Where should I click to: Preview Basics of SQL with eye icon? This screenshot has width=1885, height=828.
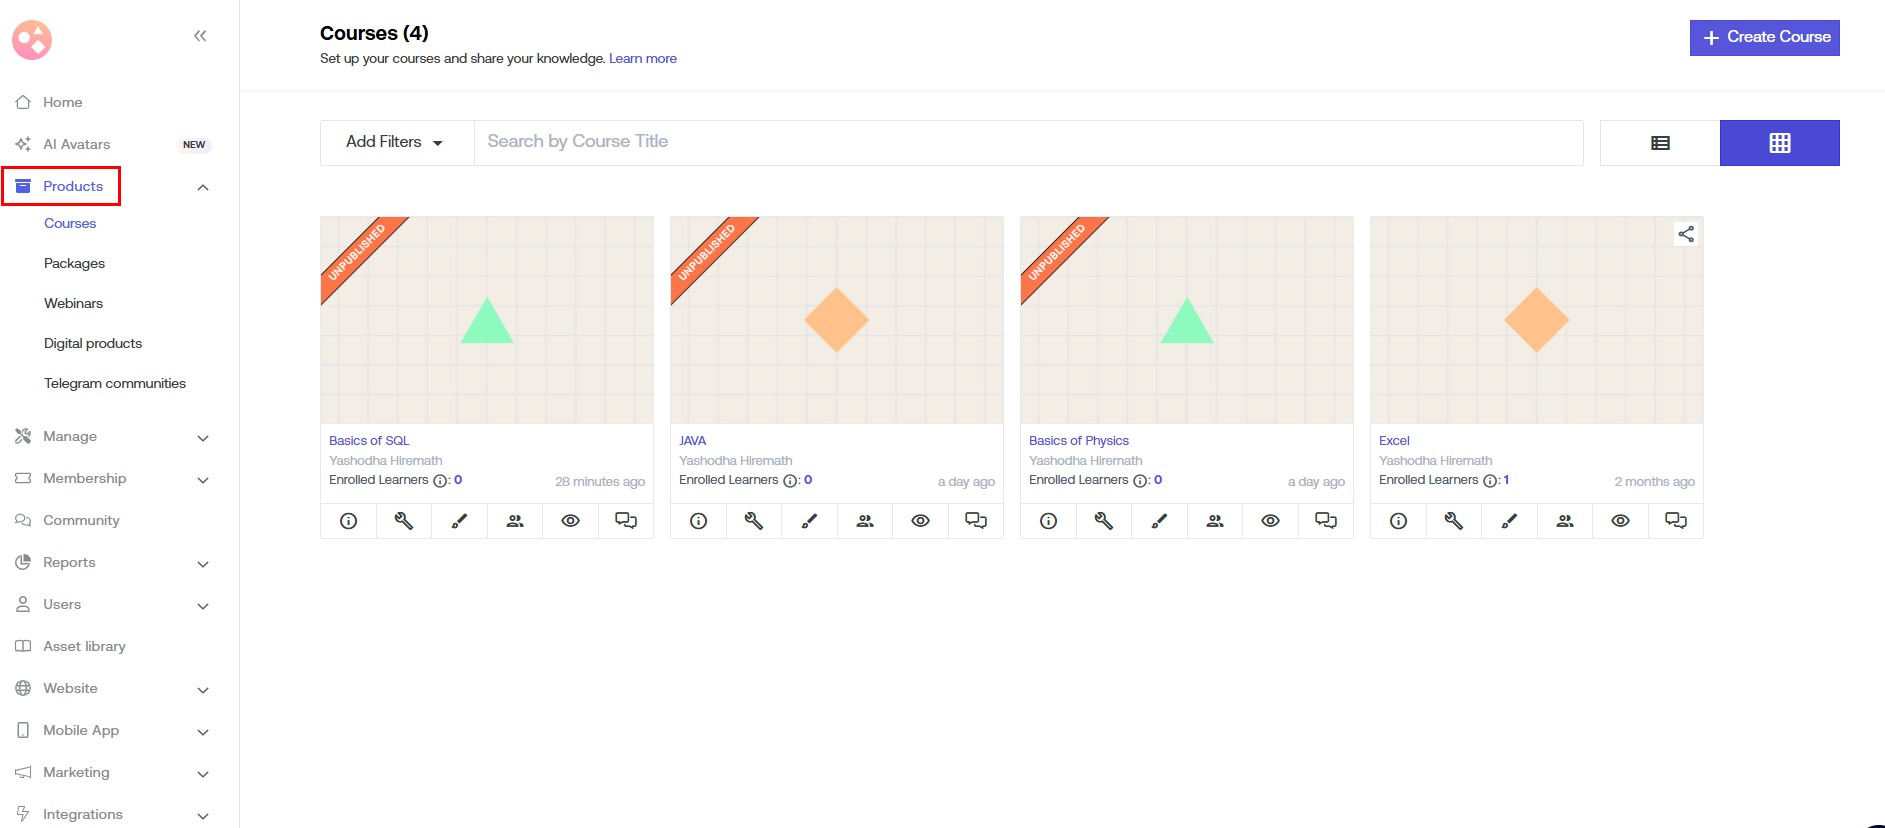click(x=571, y=521)
